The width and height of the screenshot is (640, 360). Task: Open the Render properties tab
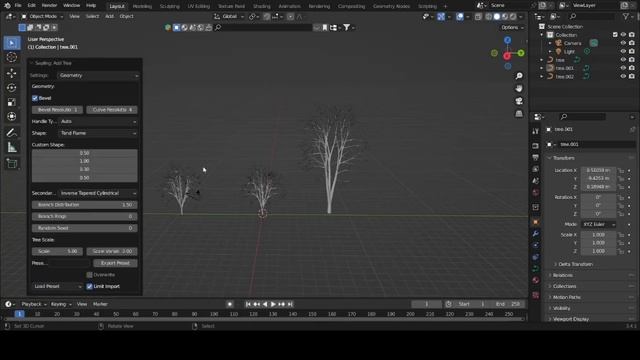click(x=536, y=146)
